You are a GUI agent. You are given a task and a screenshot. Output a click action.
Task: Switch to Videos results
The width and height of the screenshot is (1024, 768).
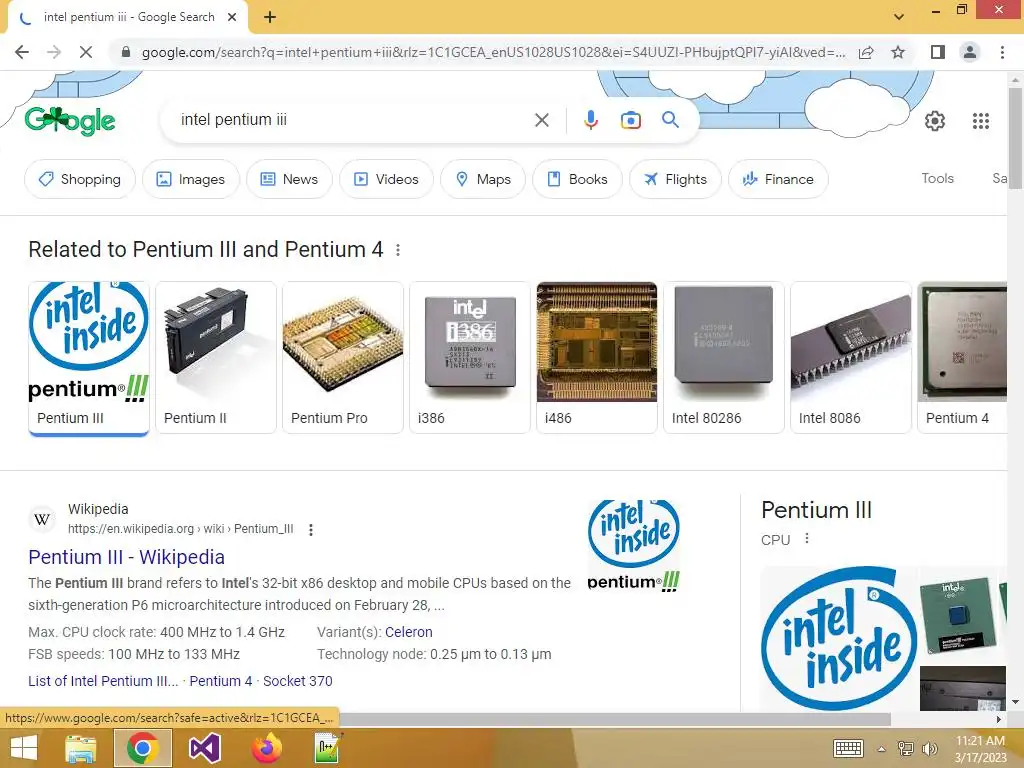click(x=386, y=179)
